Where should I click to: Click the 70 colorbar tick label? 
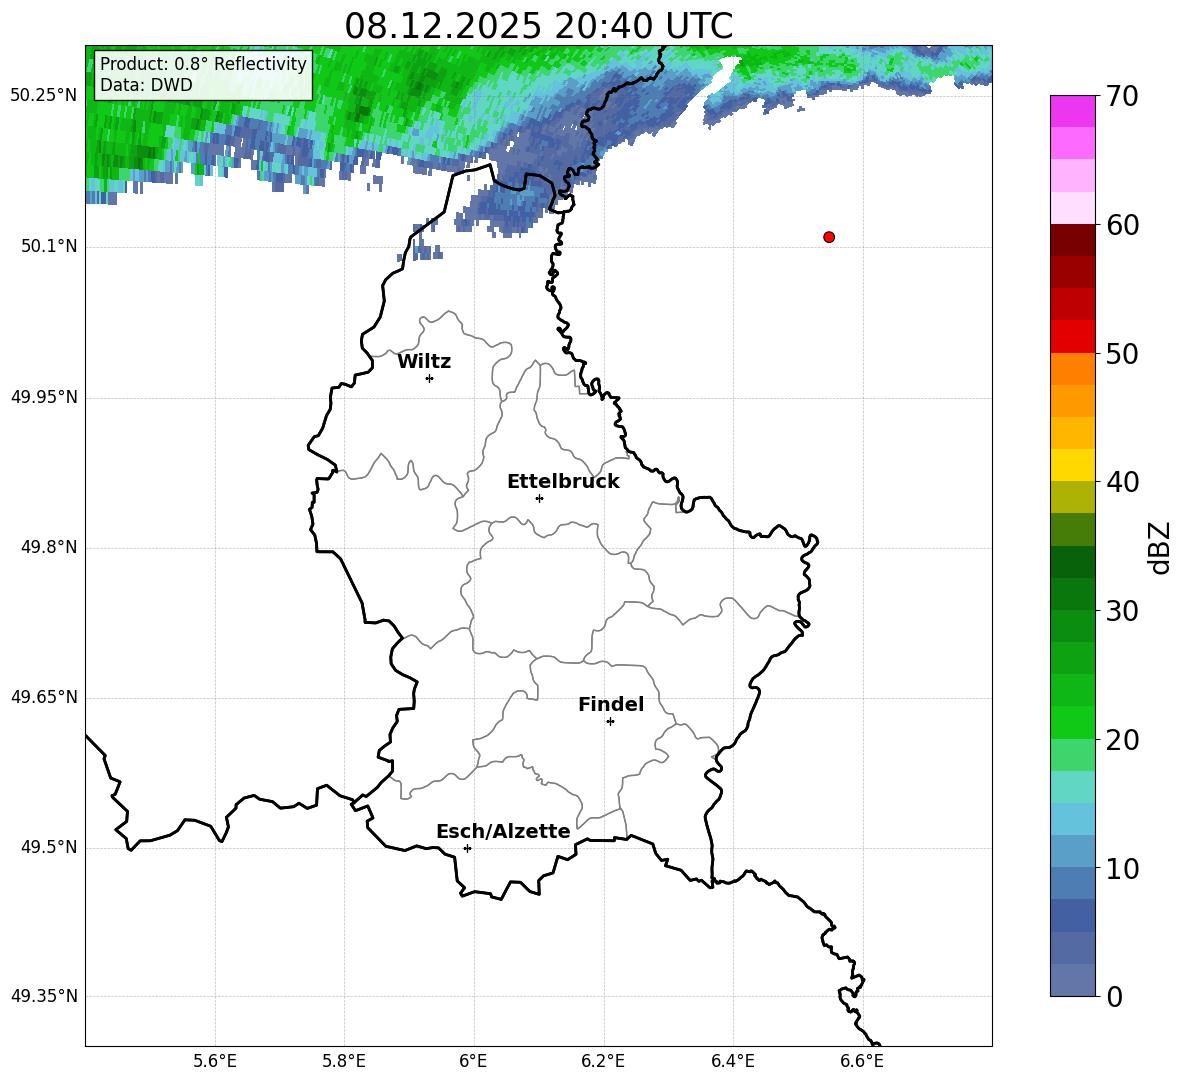(x=1123, y=97)
